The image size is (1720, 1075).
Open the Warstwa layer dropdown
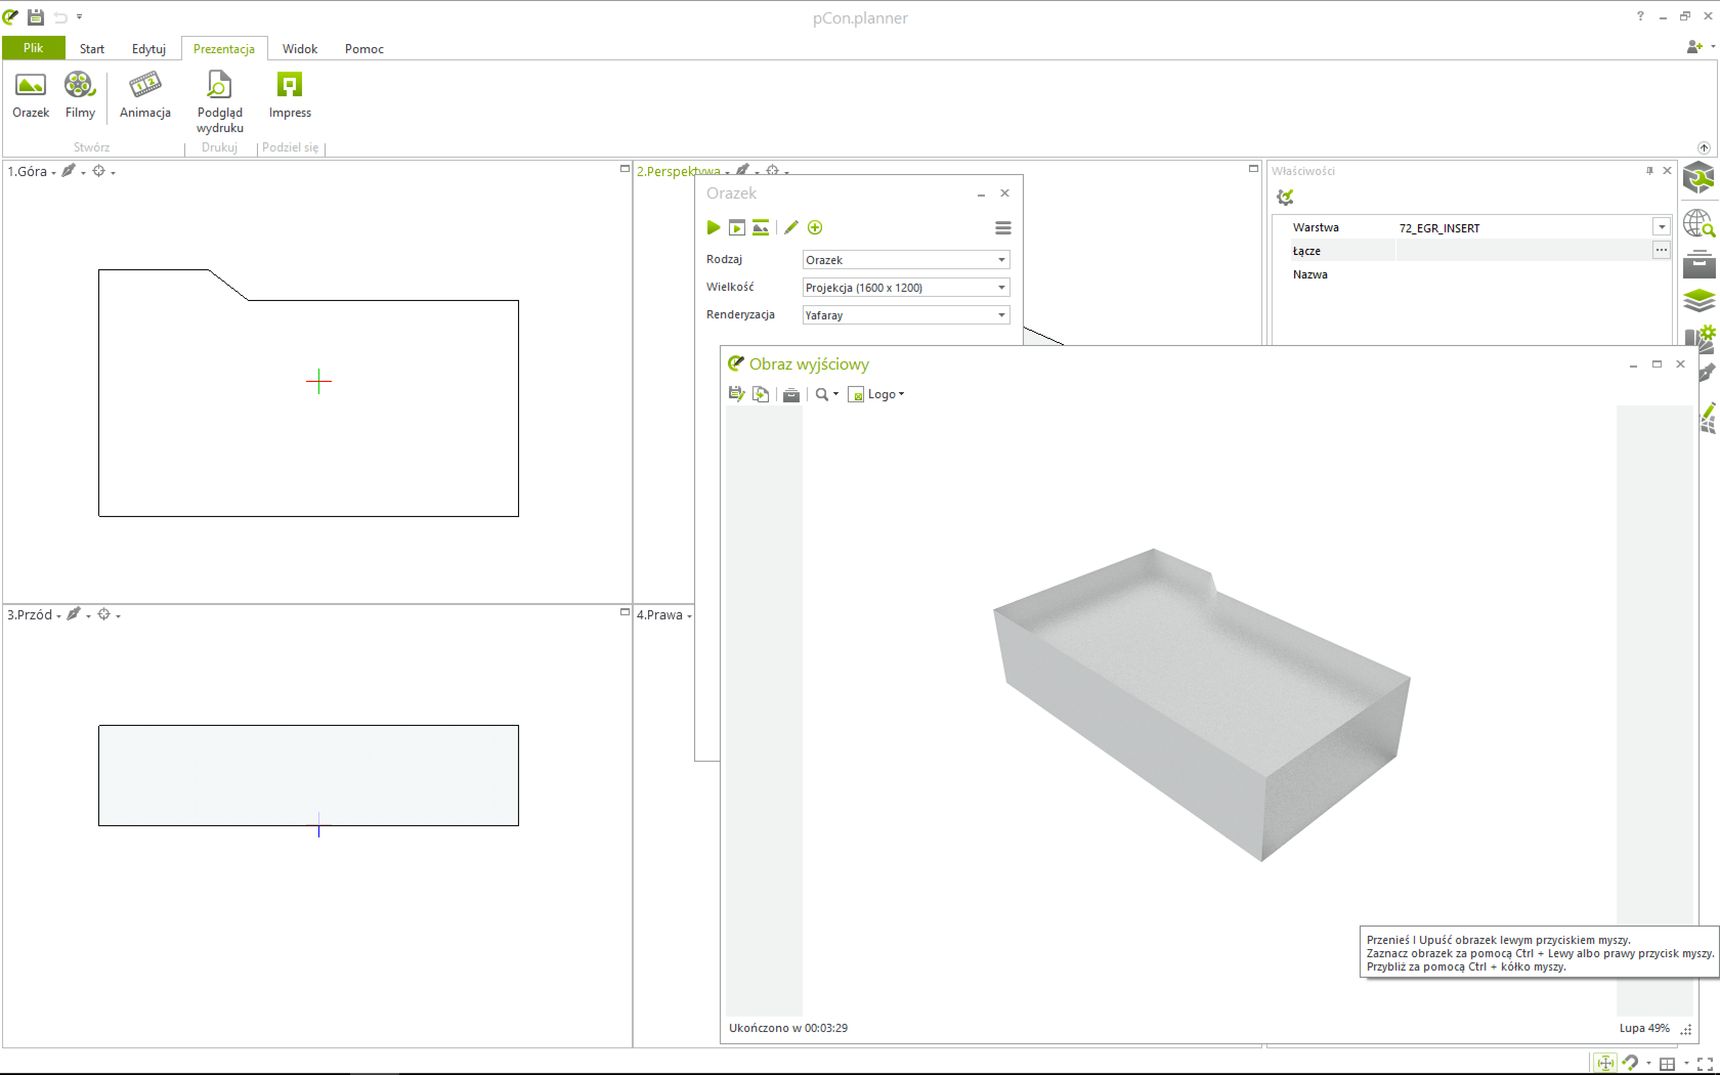tap(1661, 228)
